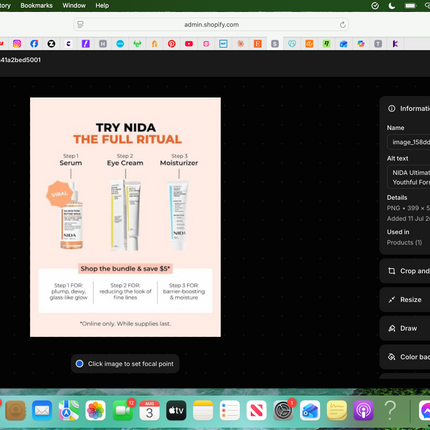Open the Draw tool

pyautogui.click(x=405, y=328)
